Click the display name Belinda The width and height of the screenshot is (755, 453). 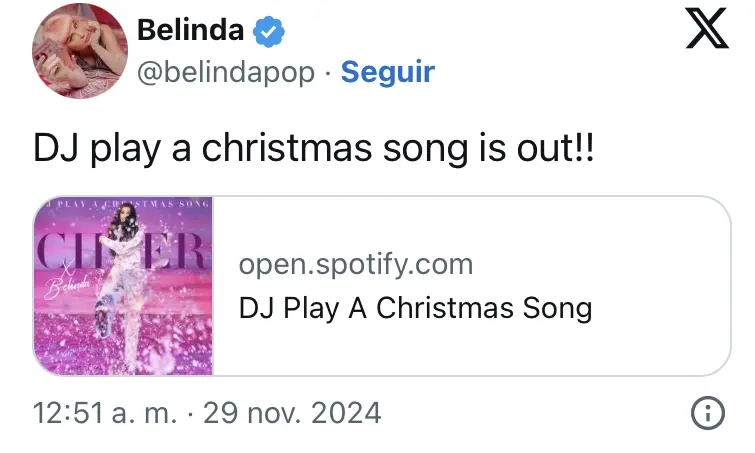(x=190, y=30)
